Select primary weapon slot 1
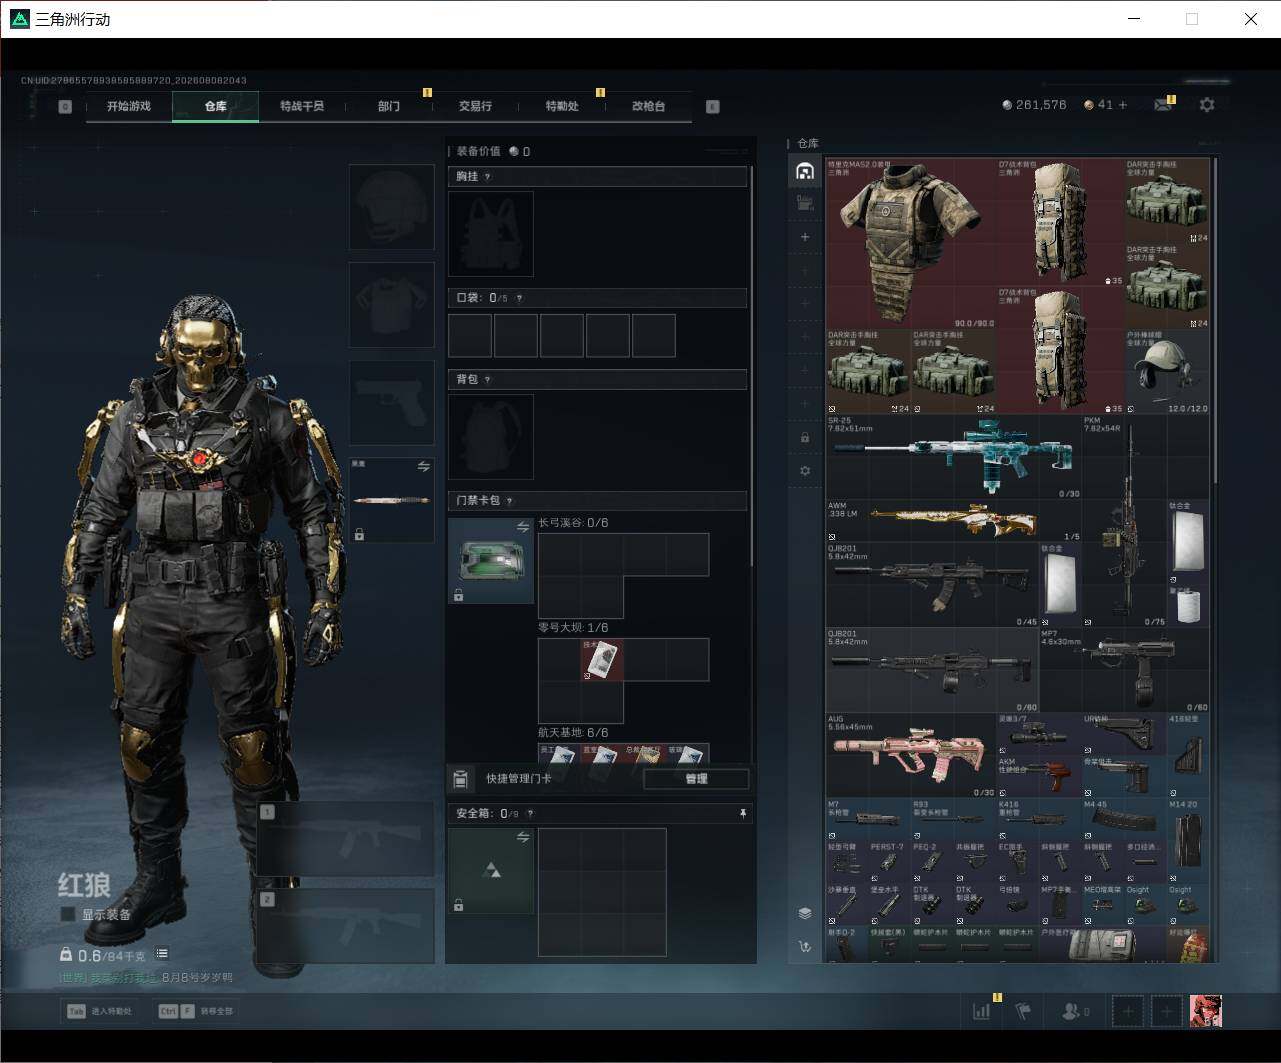This screenshot has width=1281, height=1063. coord(346,839)
